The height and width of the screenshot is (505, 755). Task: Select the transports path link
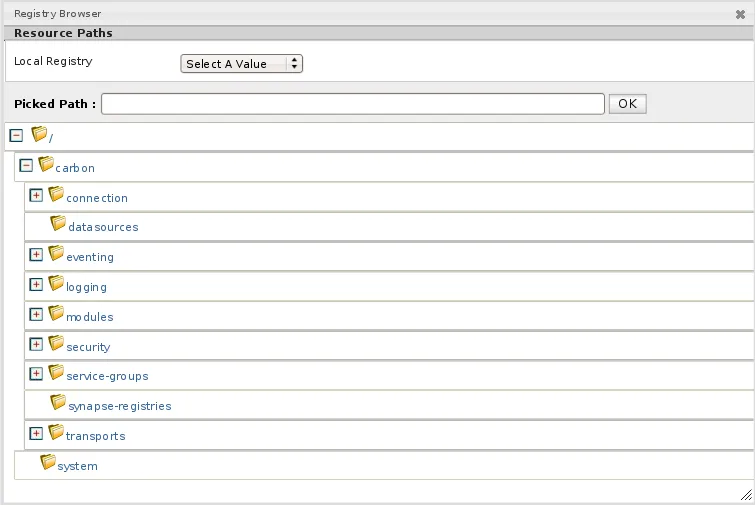tap(96, 436)
